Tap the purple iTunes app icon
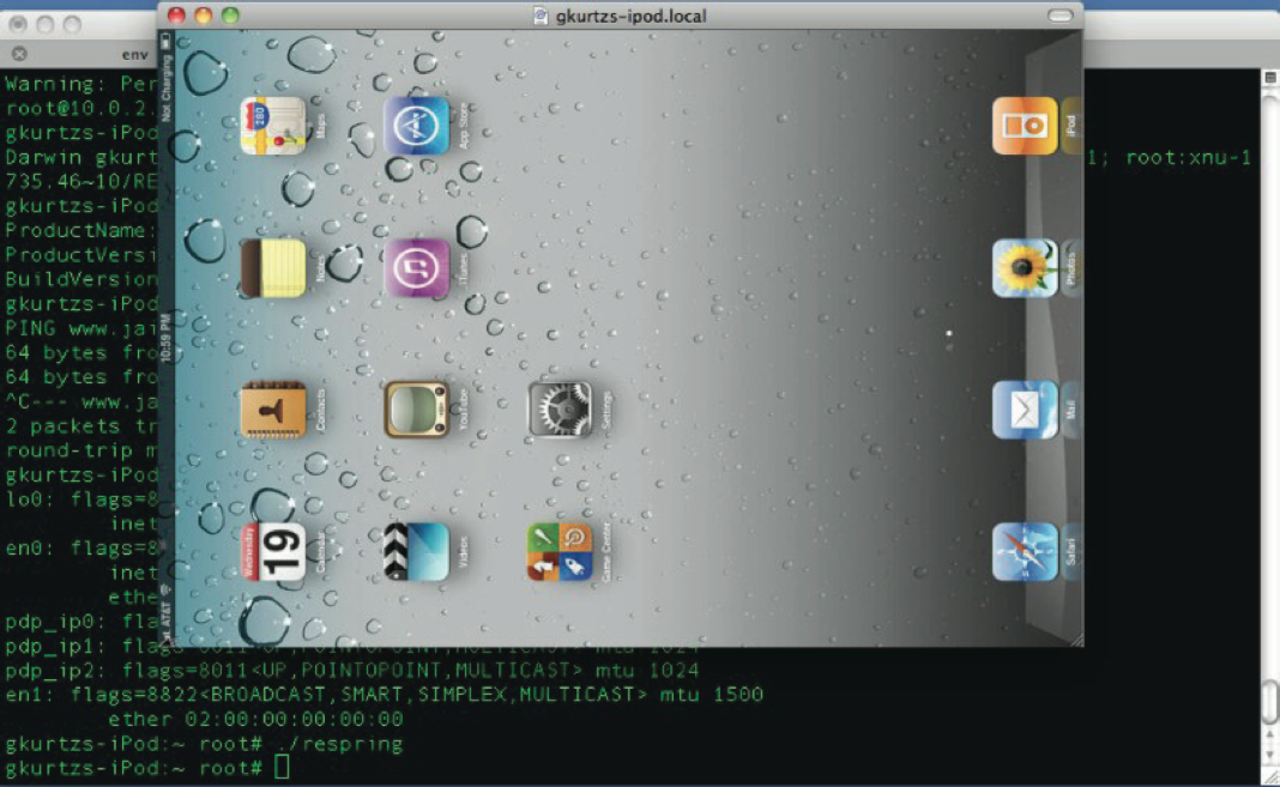This screenshot has height=787, width=1280. (x=416, y=268)
